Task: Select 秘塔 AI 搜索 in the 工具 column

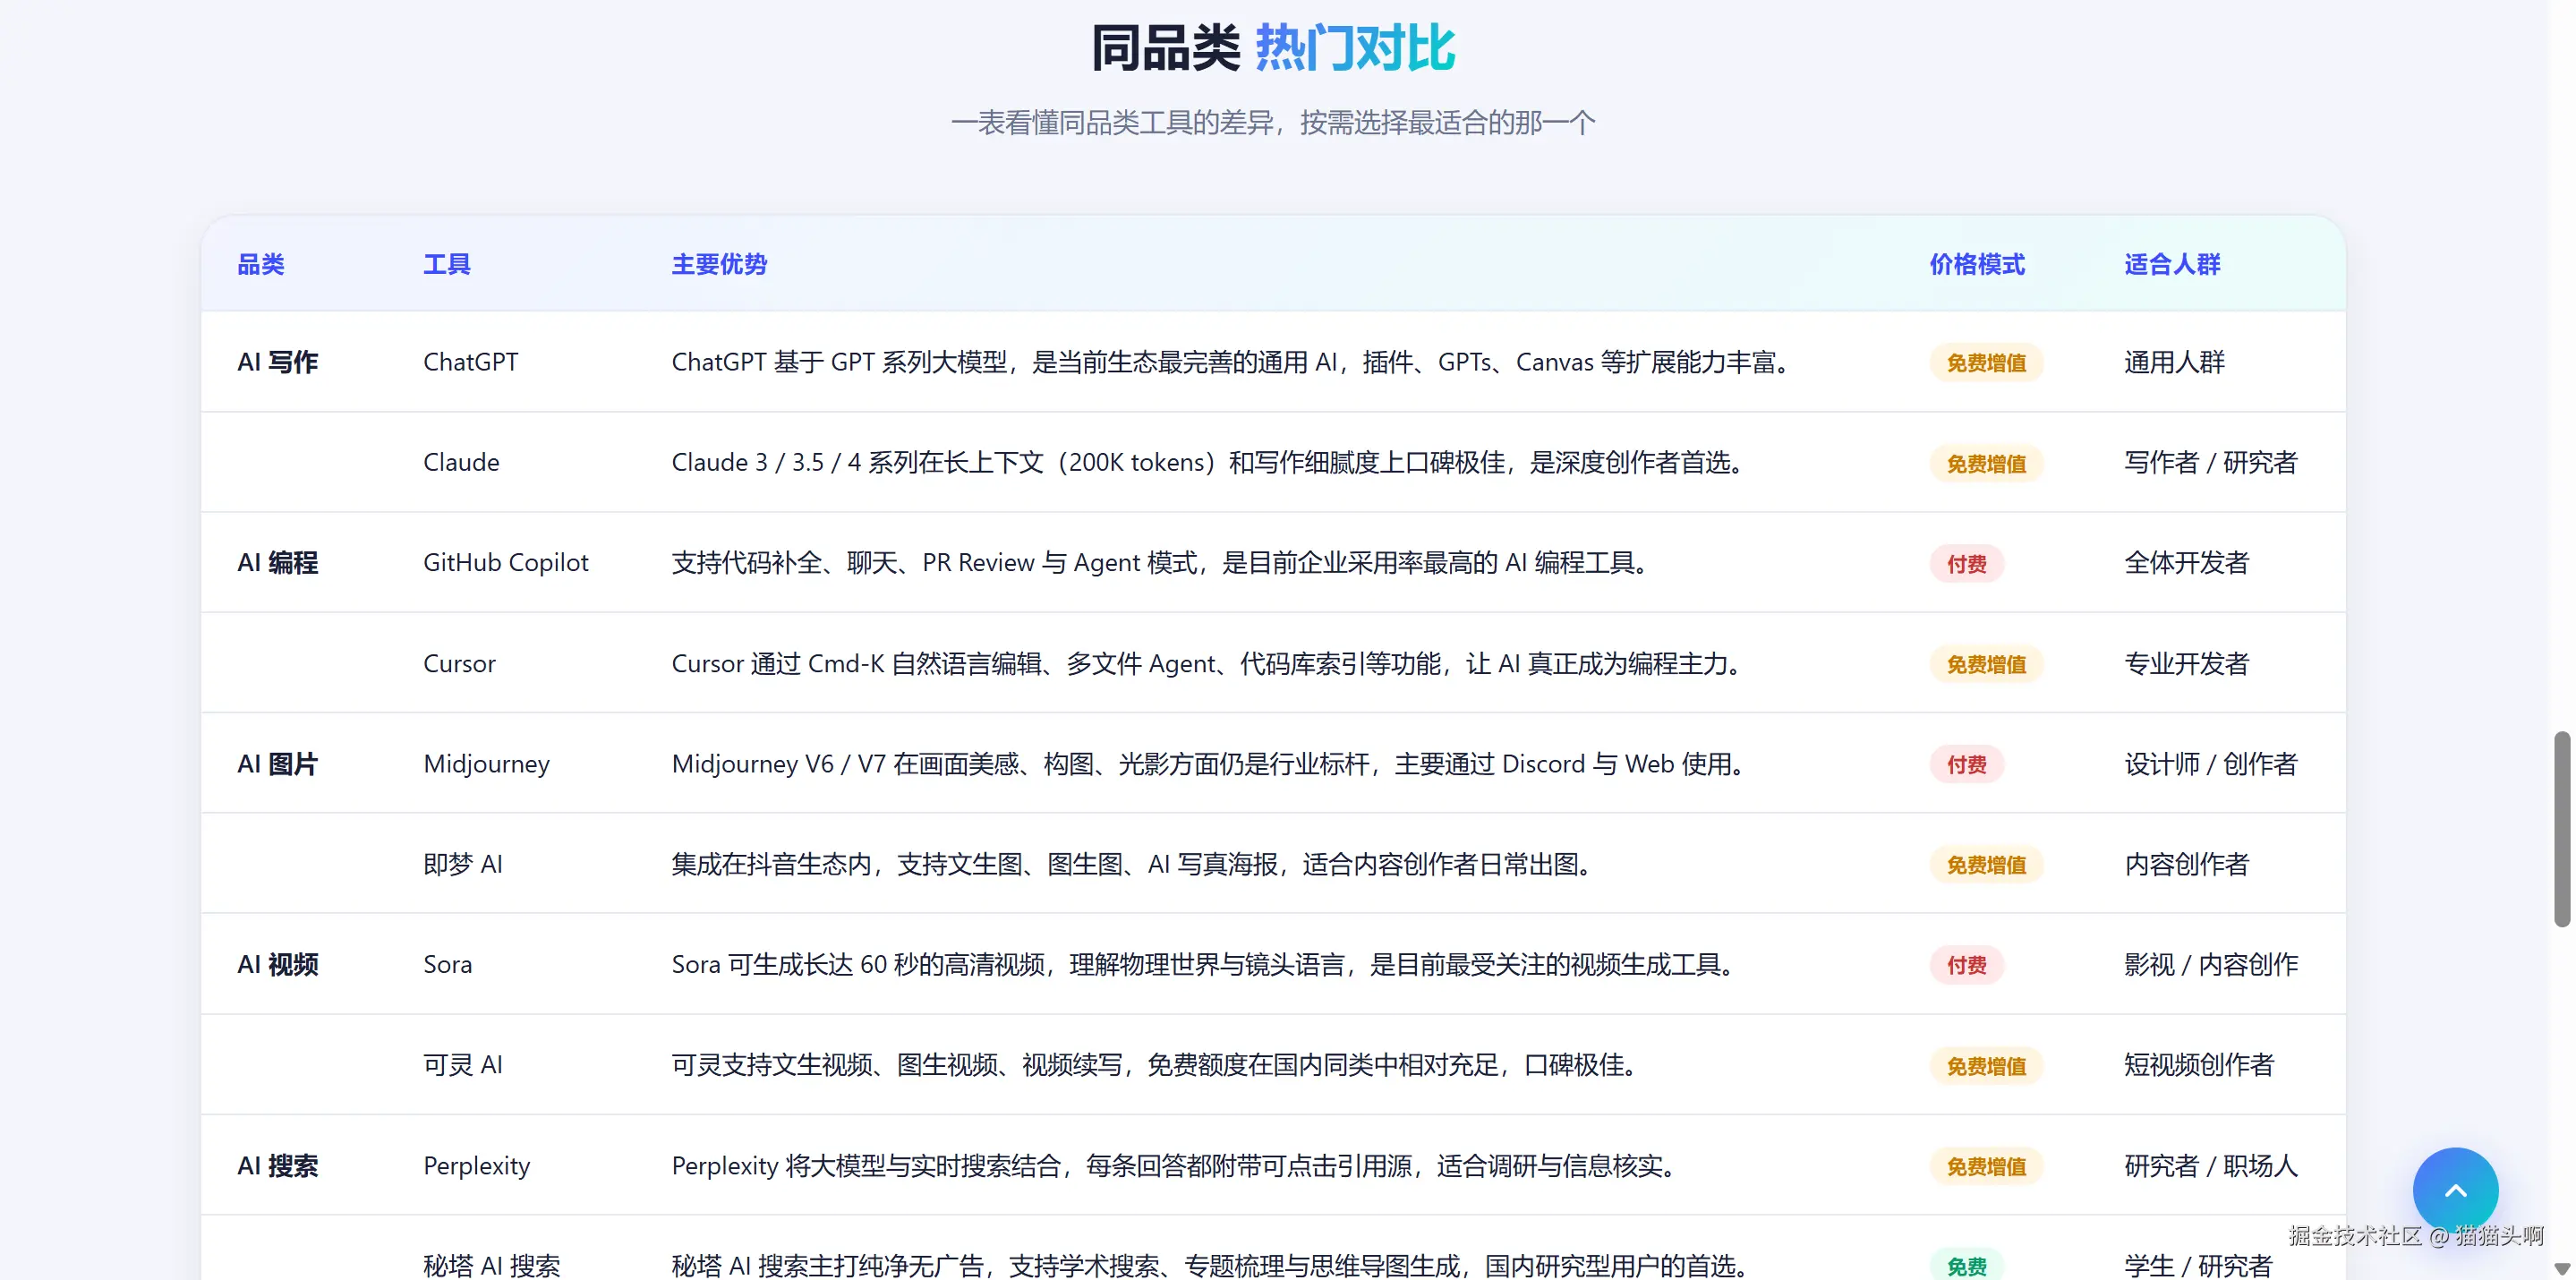Action: [492, 1265]
